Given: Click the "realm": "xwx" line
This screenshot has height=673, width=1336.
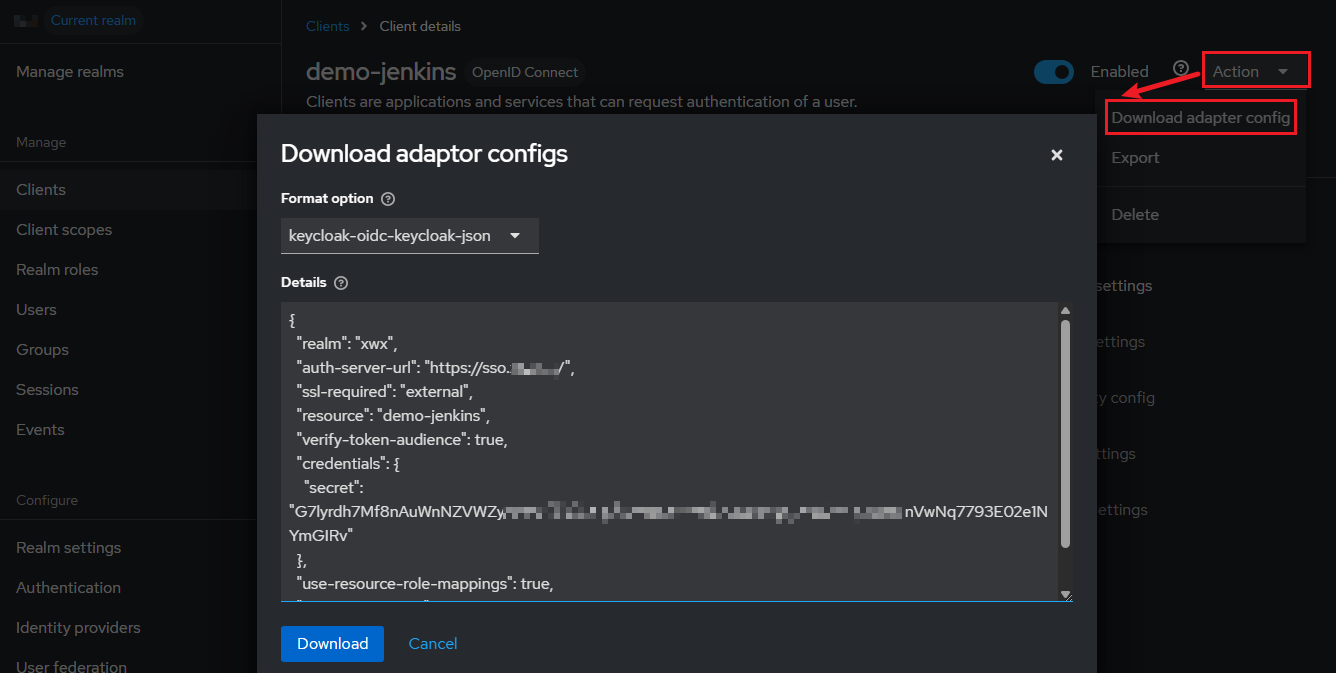Looking at the screenshot, I should [347, 343].
